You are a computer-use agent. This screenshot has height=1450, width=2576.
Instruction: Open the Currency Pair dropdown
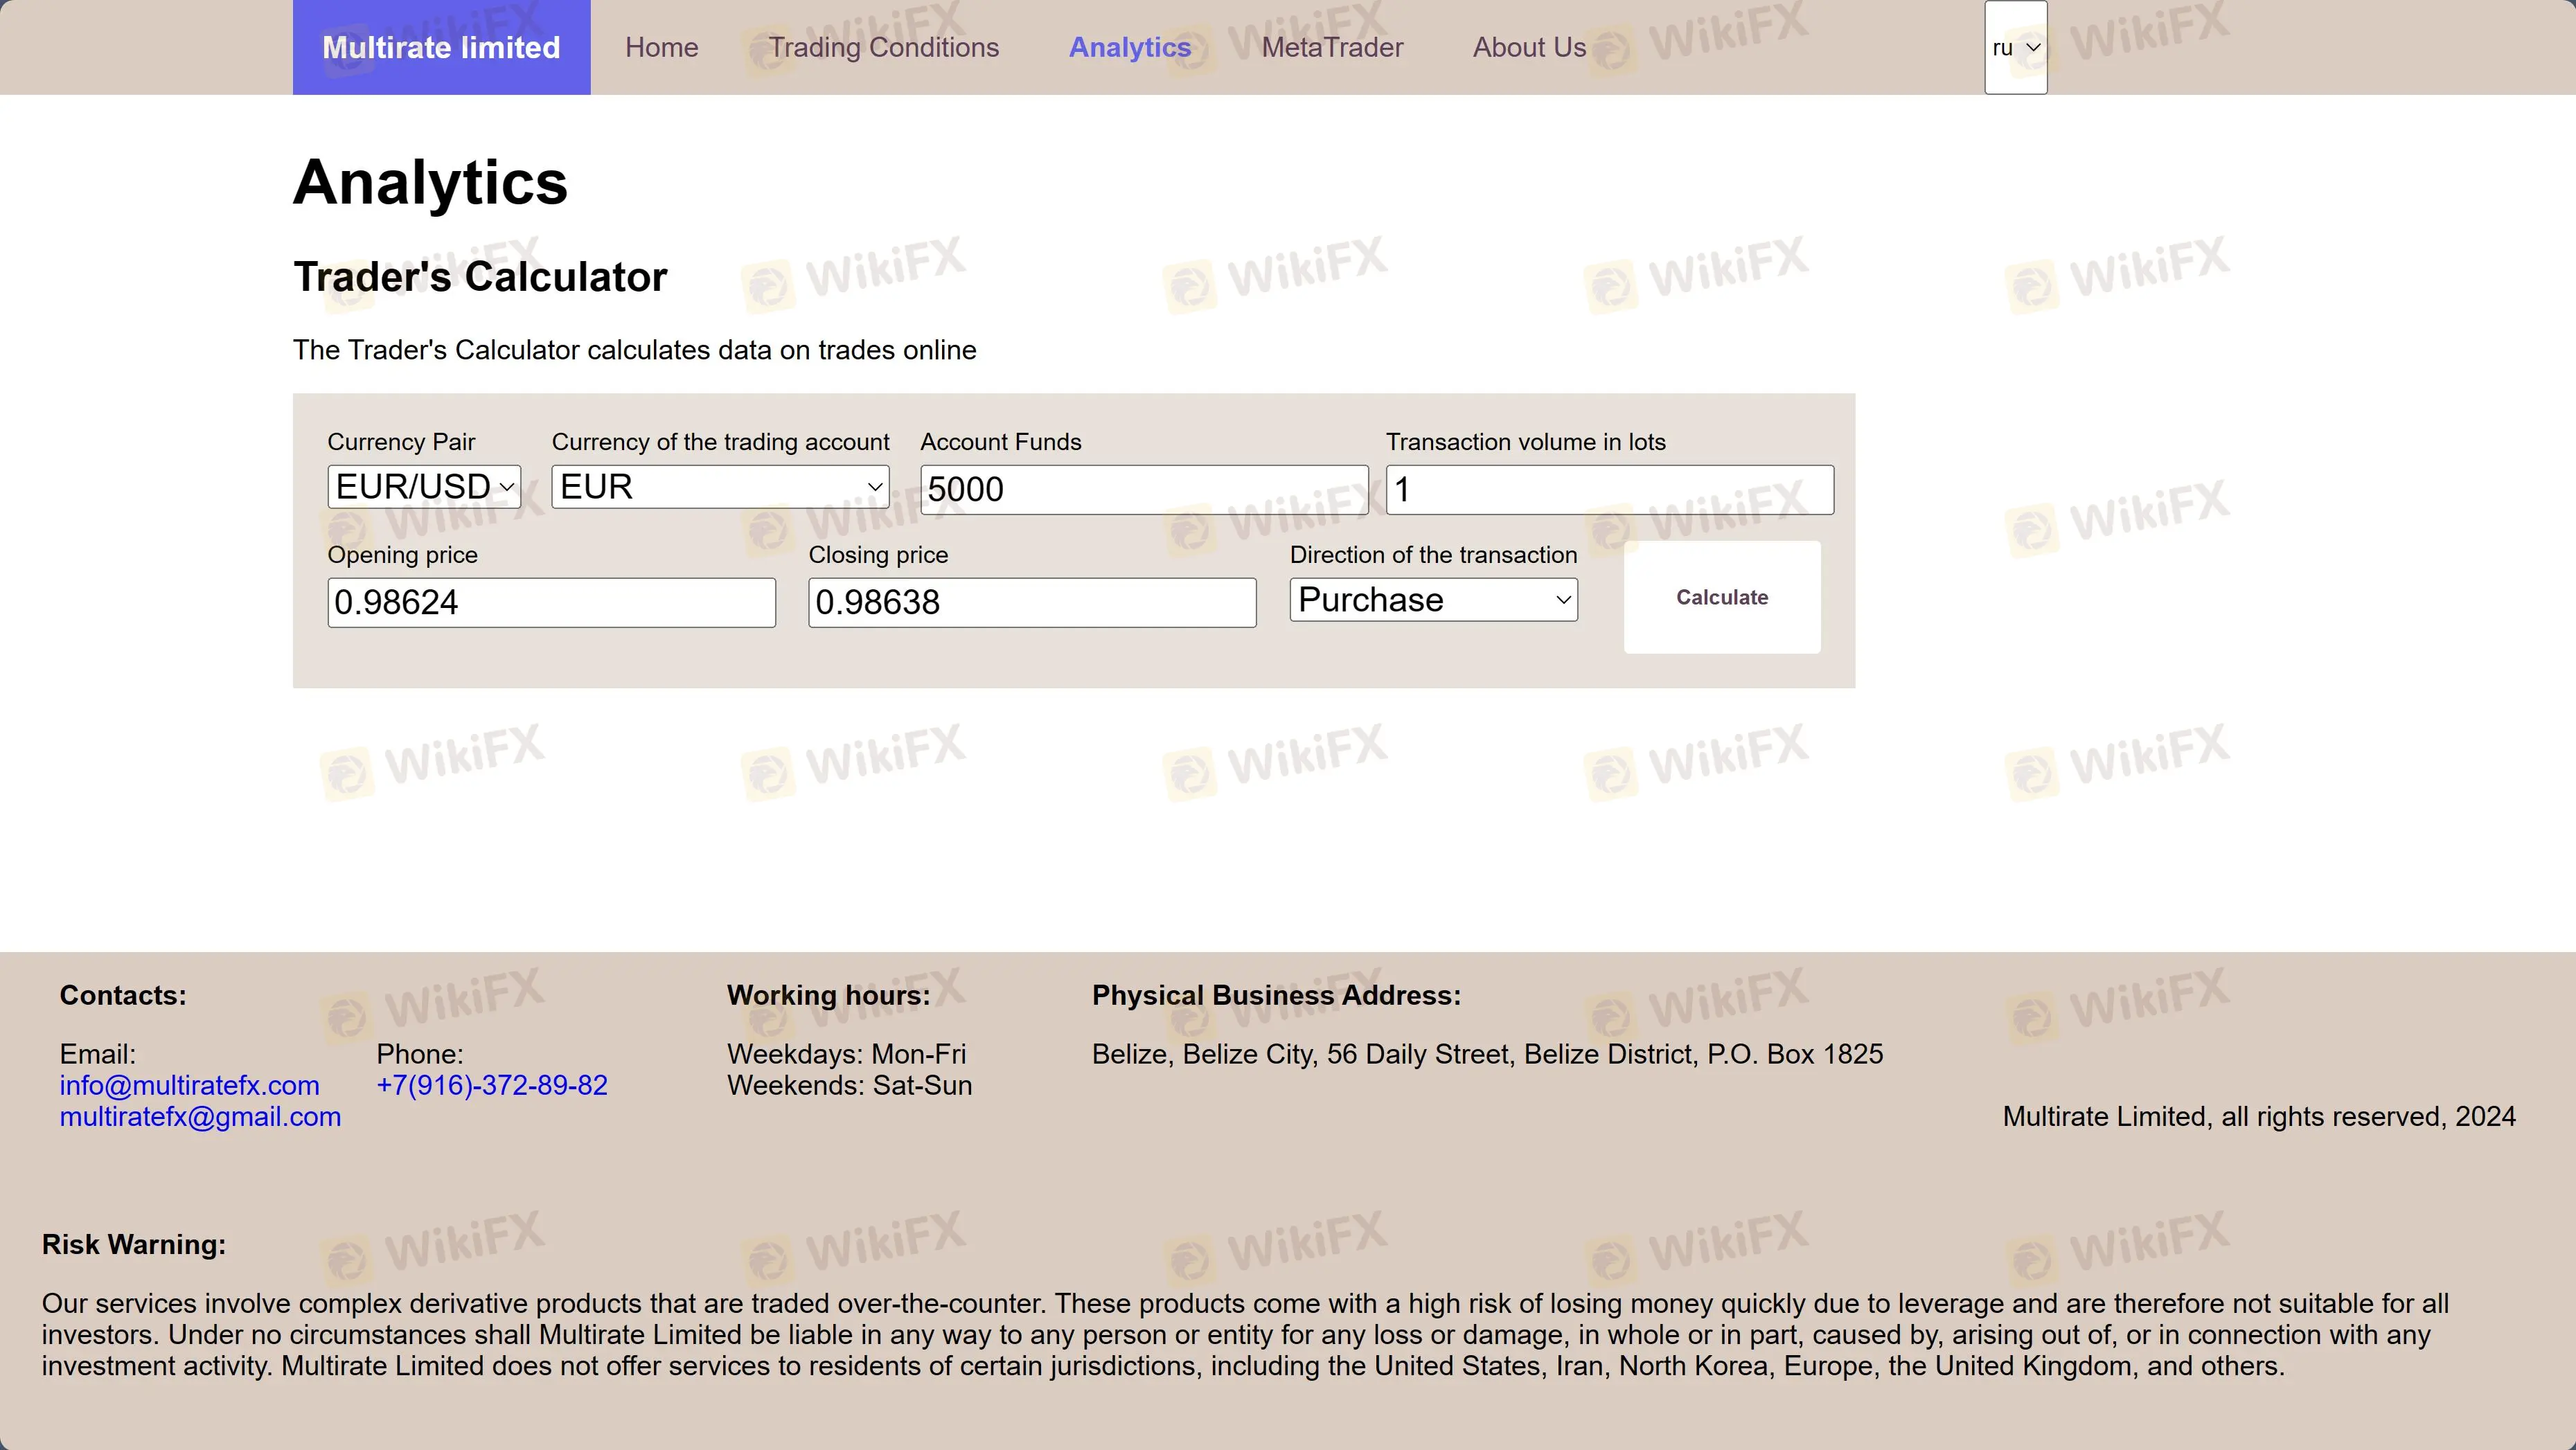425,487
